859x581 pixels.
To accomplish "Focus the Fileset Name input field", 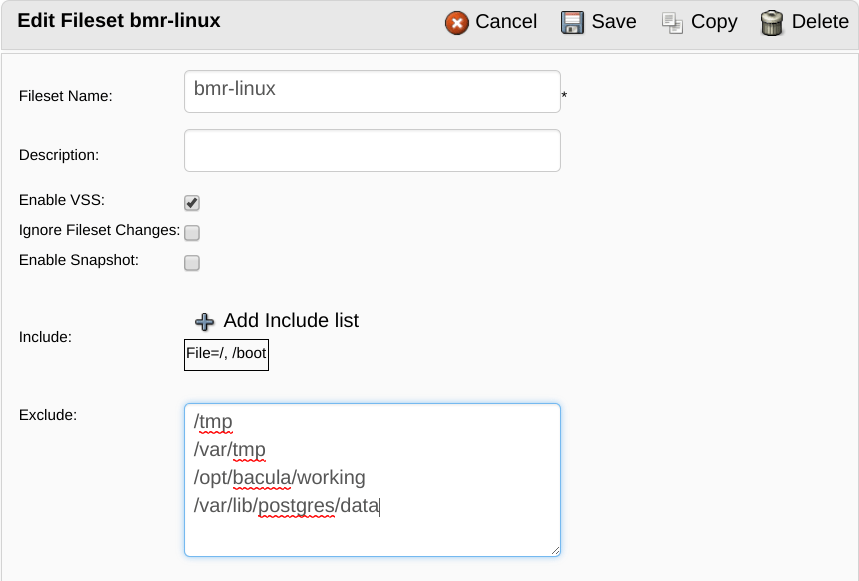I will pyautogui.click(x=373, y=91).
